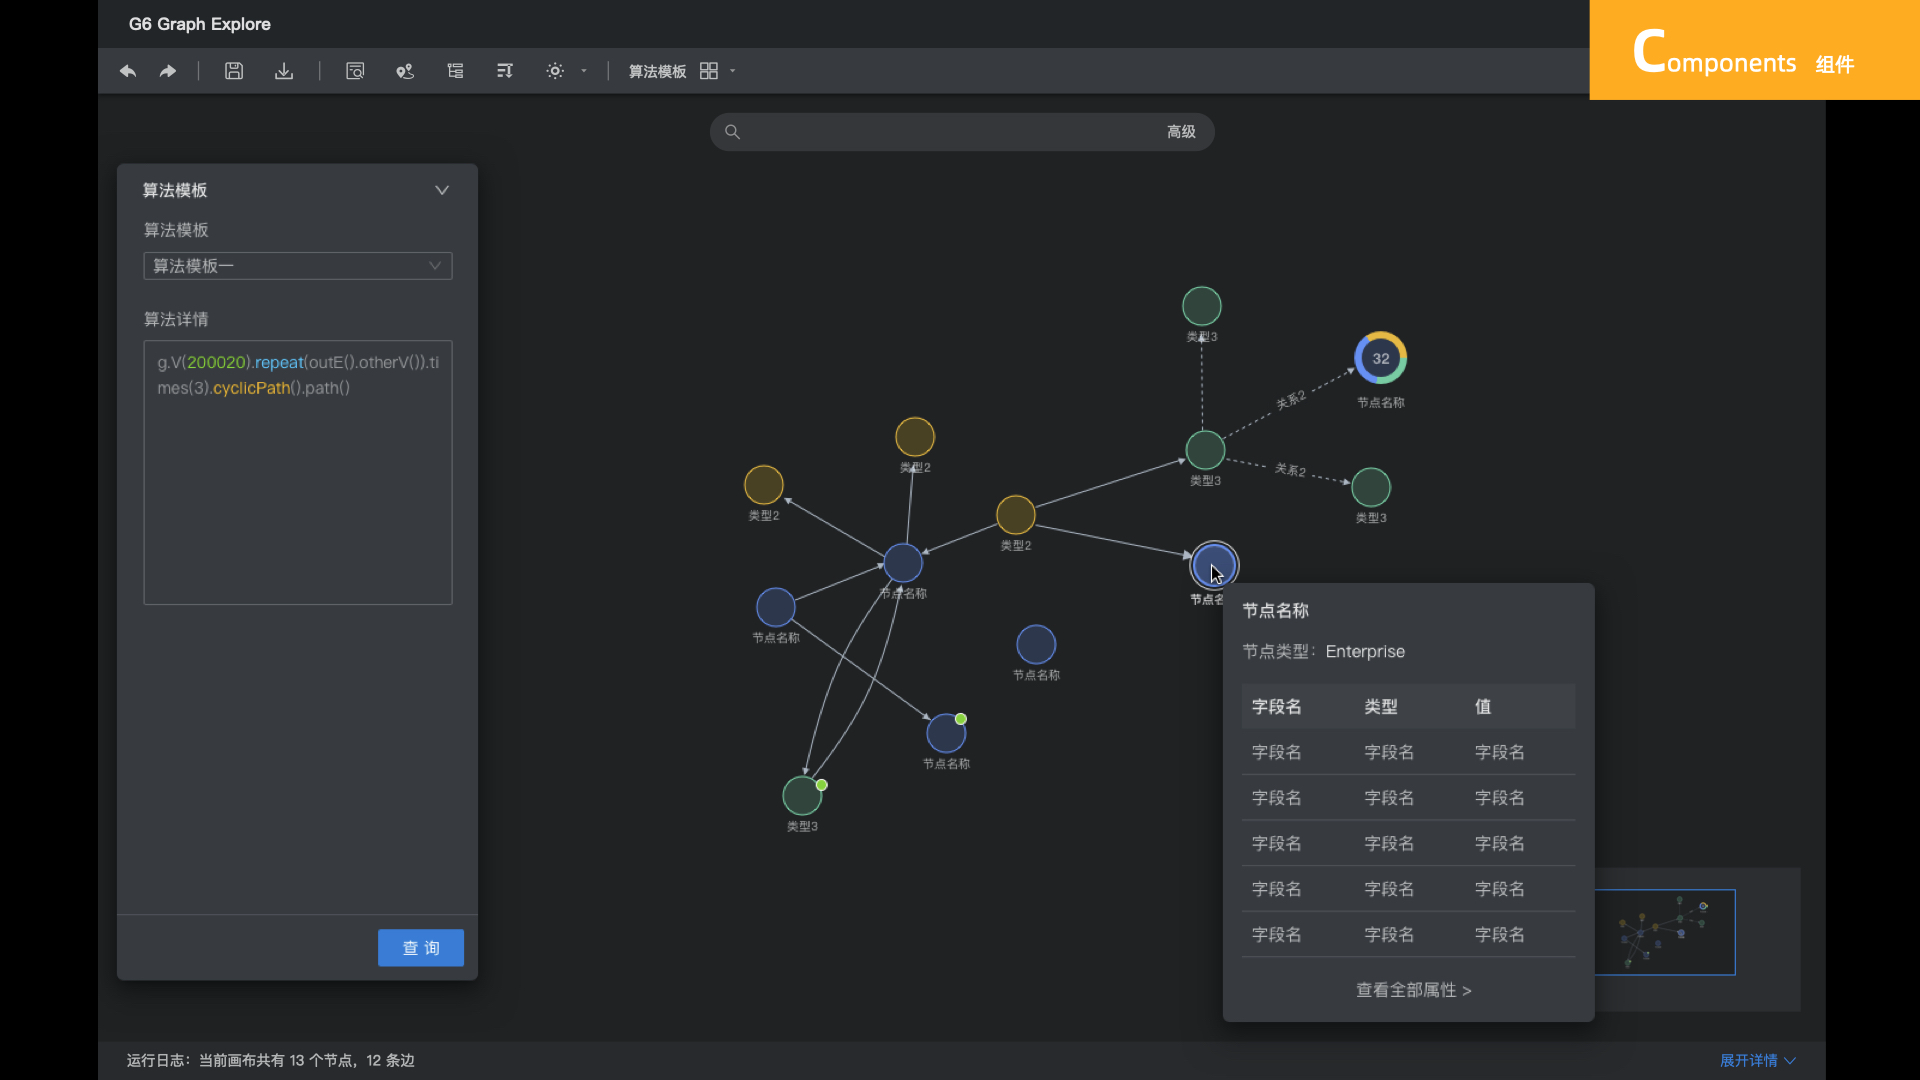
Task: Collapse the 算法模板 panel chevron
Action: pyautogui.click(x=442, y=190)
